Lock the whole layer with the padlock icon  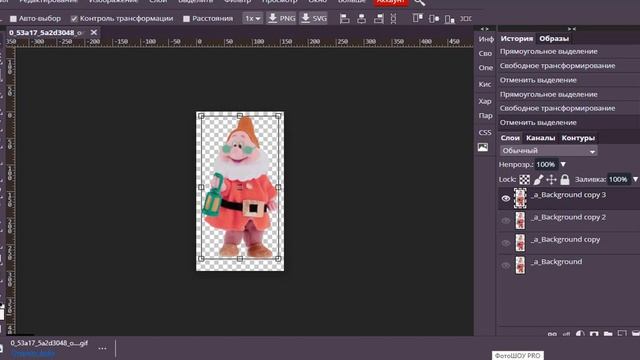[x=565, y=179]
